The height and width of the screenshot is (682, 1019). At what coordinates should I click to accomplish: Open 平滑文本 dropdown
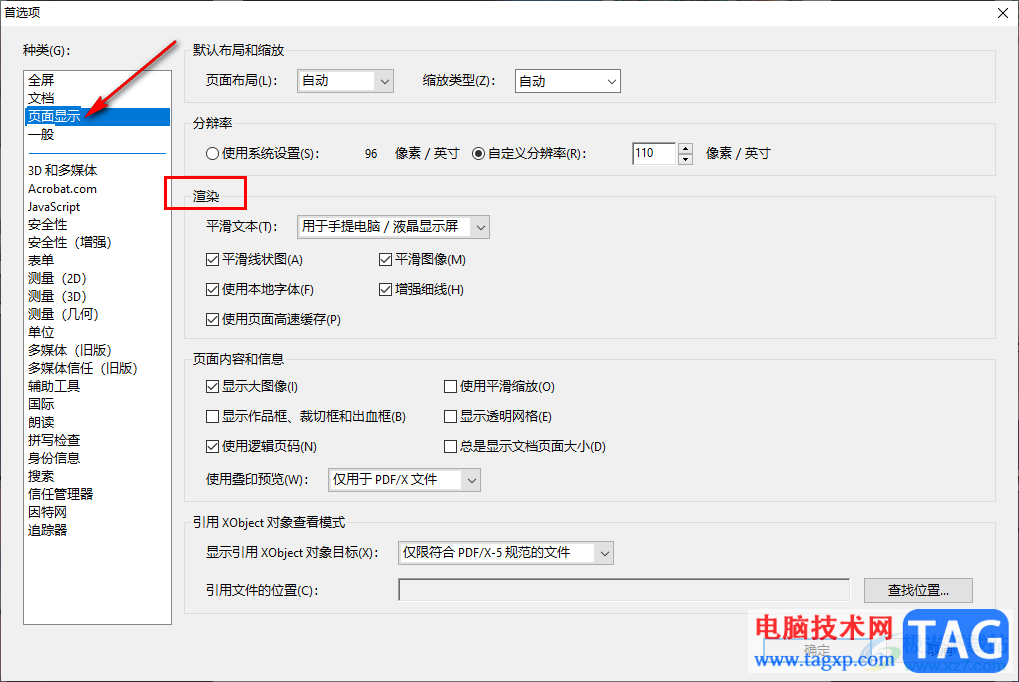tap(393, 227)
